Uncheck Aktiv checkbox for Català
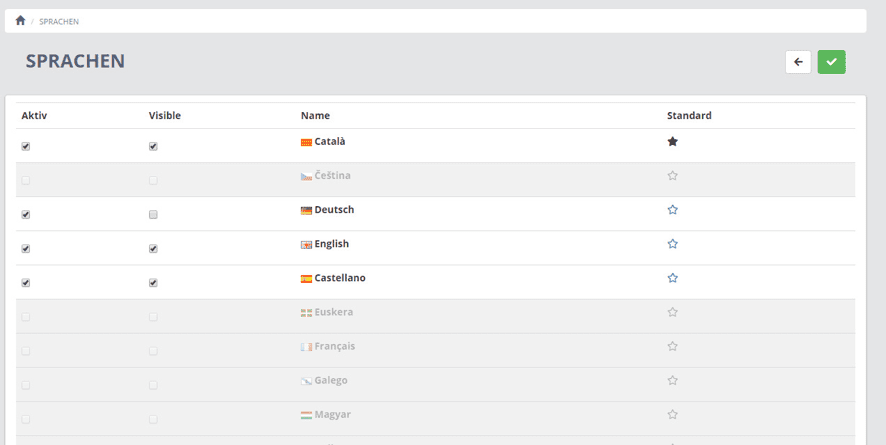Image resolution: width=886 pixels, height=445 pixels. click(25, 146)
